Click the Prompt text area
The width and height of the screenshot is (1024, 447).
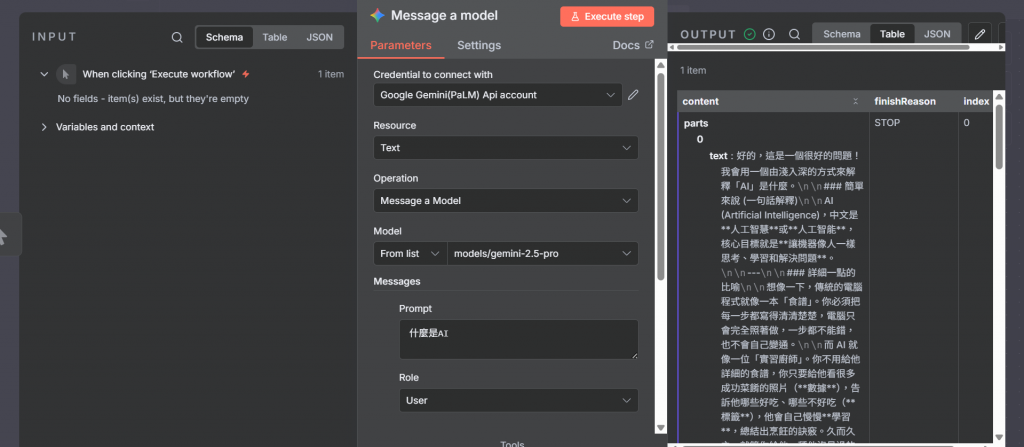click(519, 339)
